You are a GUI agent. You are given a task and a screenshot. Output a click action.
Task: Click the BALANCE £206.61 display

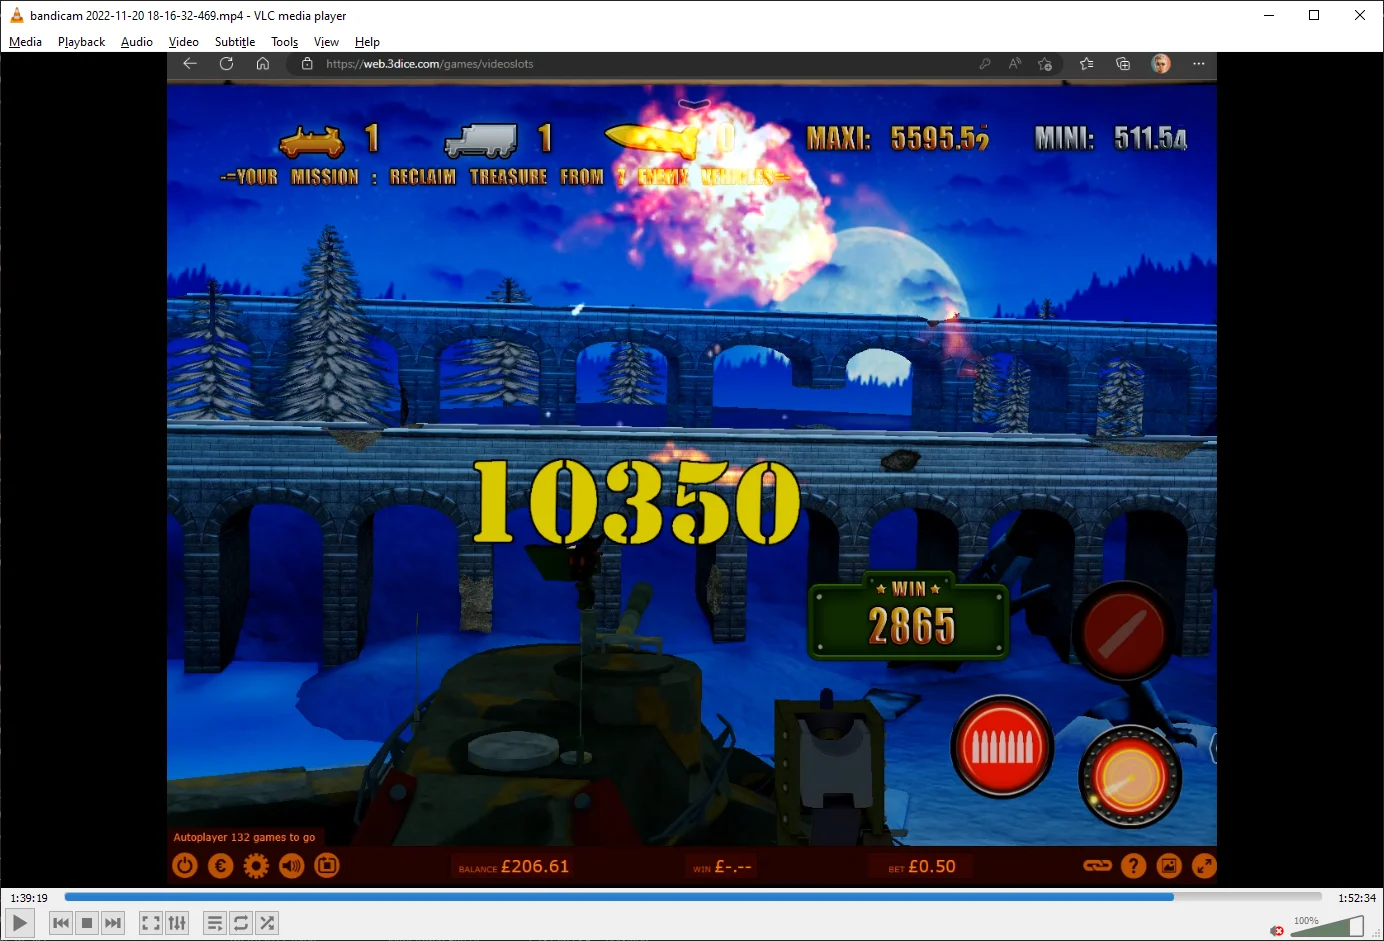tap(514, 867)
